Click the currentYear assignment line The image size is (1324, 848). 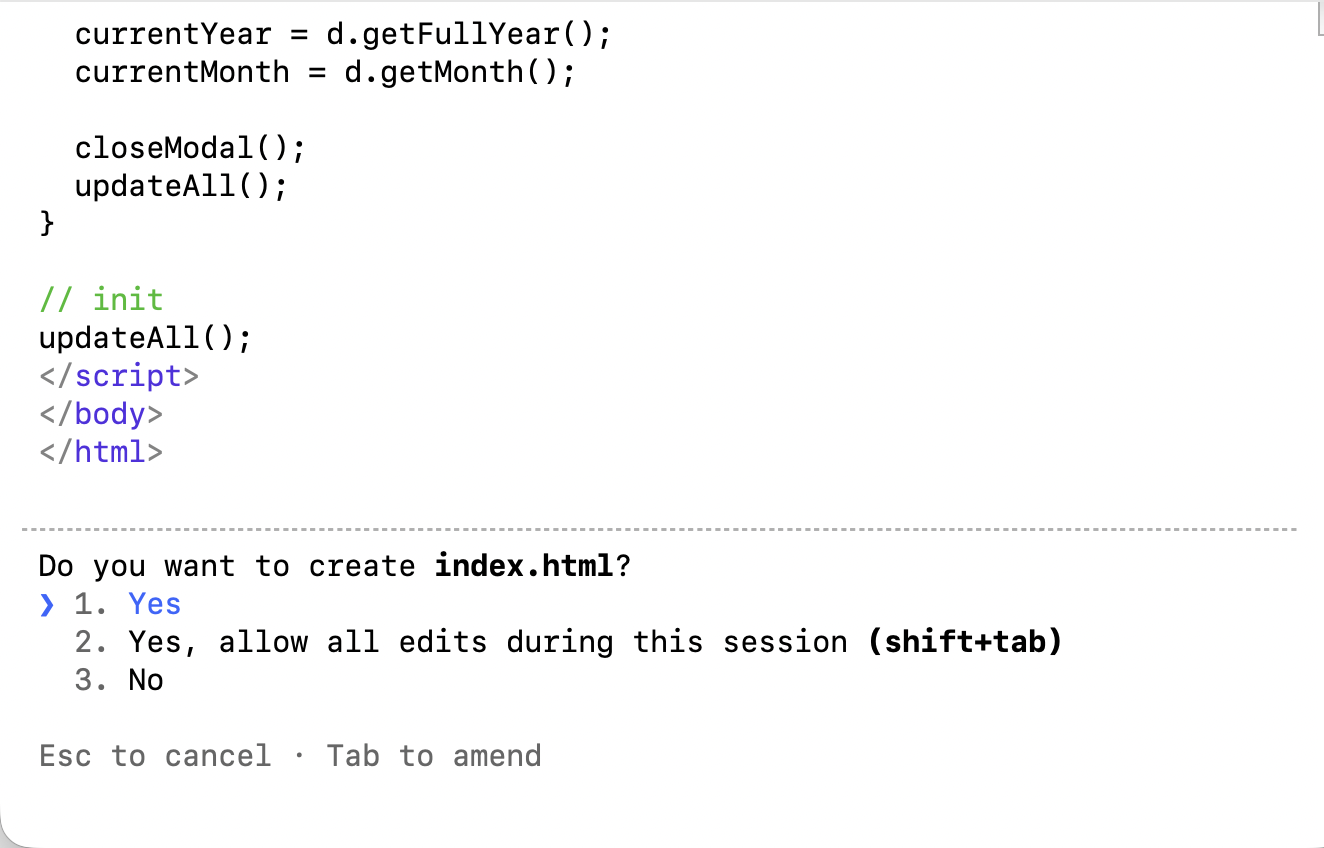[342, 34]
